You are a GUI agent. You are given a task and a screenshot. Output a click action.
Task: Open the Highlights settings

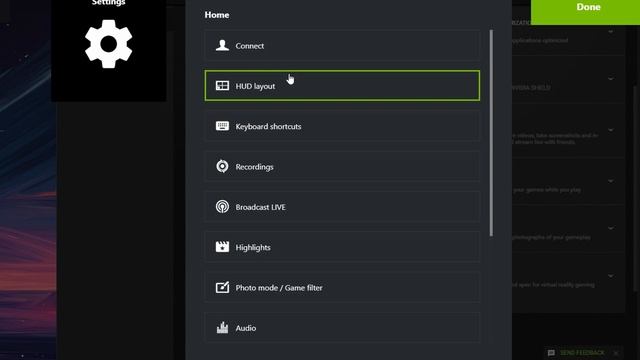pos(342,247)
